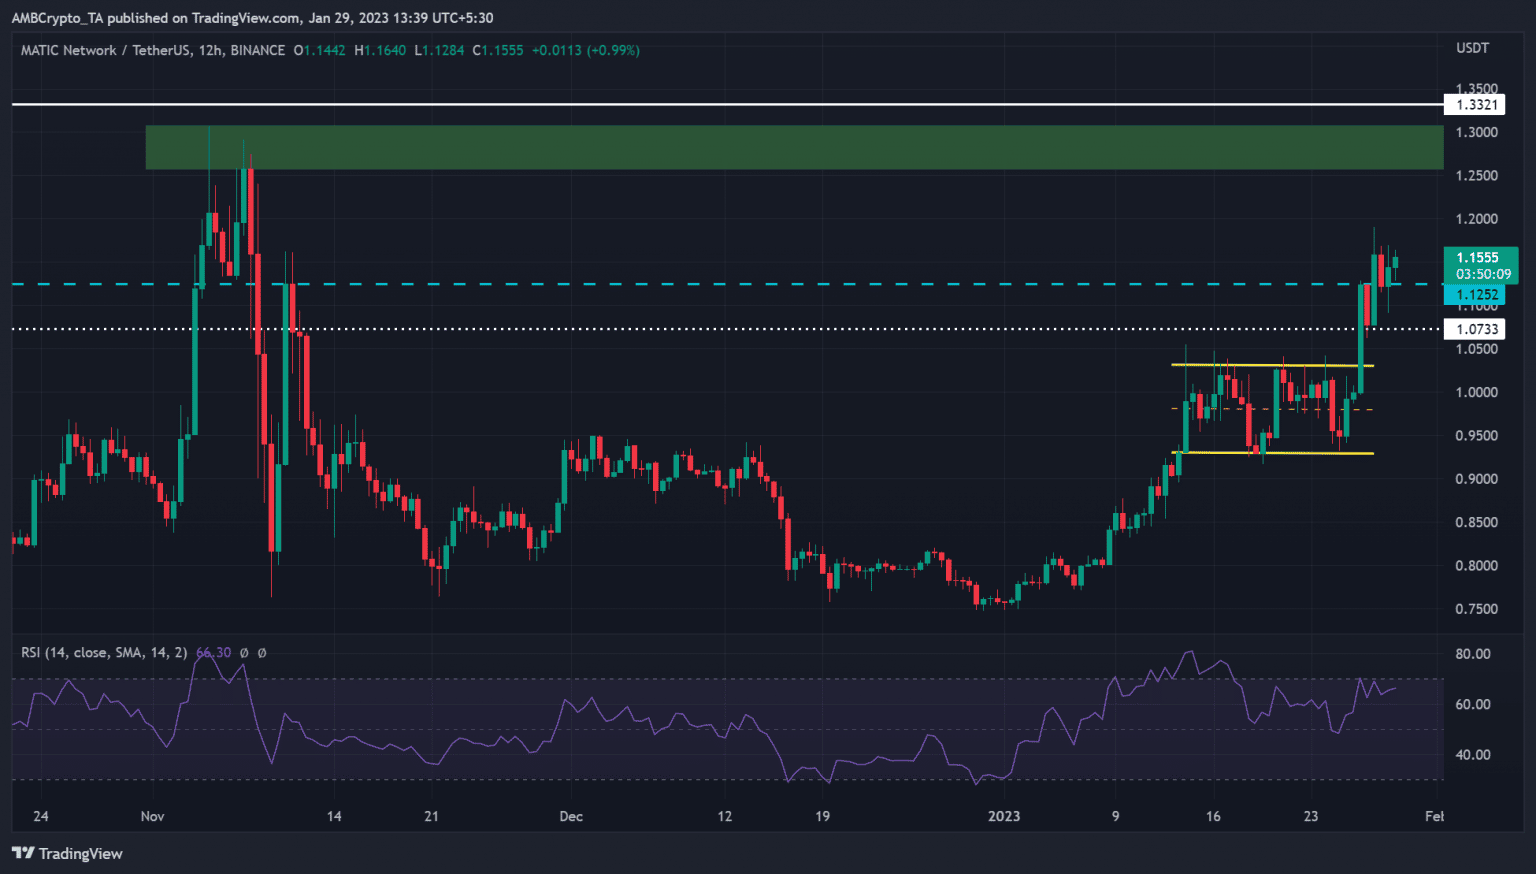Click the Nov date label on time axis

coord(152,816)
